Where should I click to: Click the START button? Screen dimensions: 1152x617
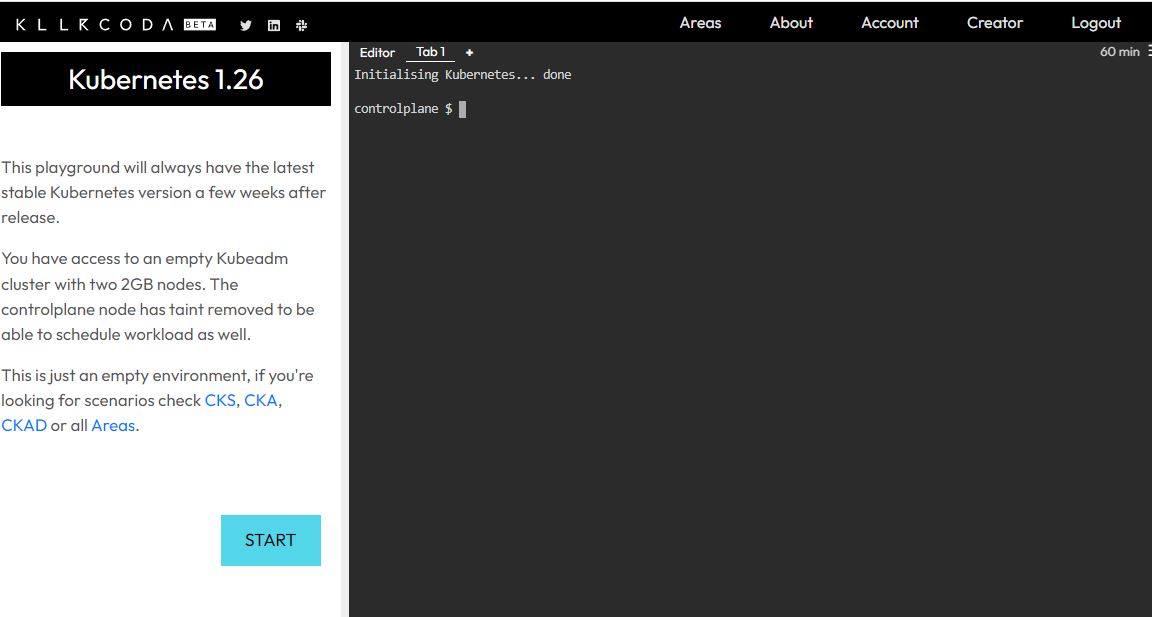click(x=270, y=540)
